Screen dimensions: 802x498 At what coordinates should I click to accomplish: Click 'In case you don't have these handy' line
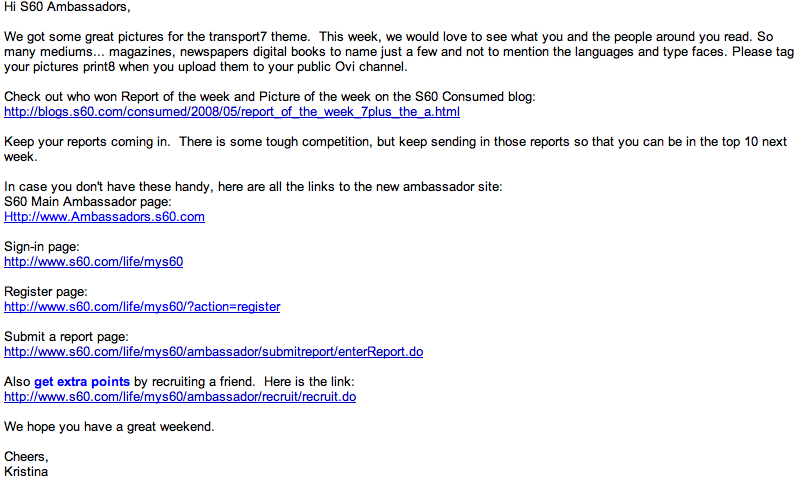point(253,187)
